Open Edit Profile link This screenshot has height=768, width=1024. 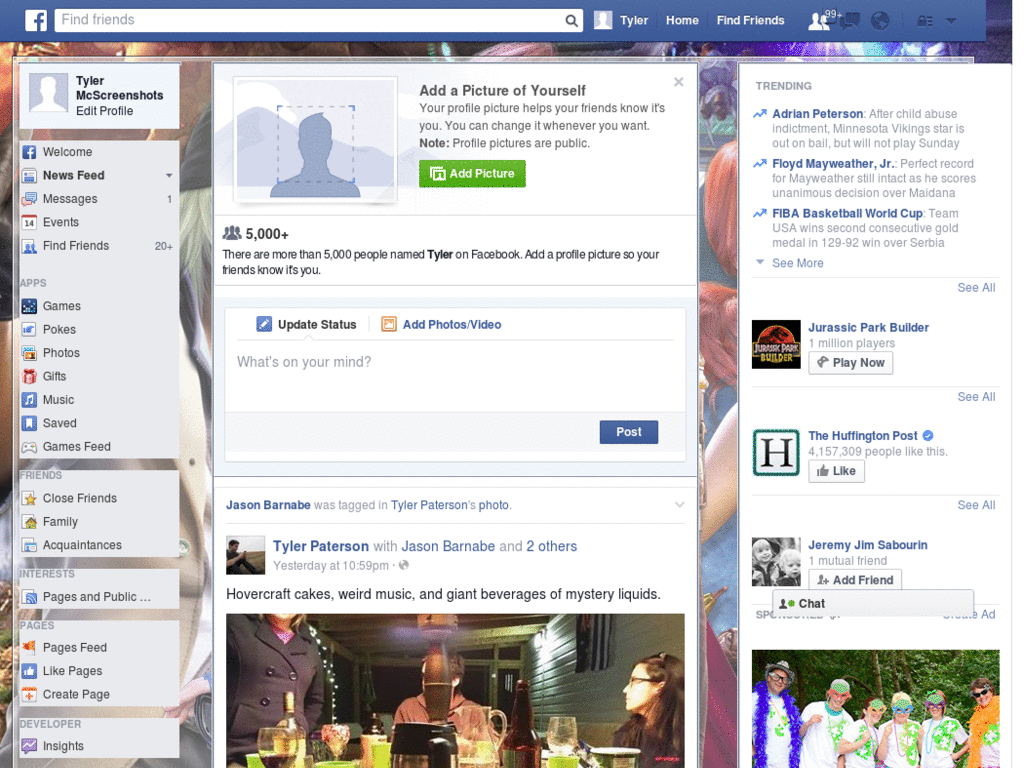tap(104, 111)
